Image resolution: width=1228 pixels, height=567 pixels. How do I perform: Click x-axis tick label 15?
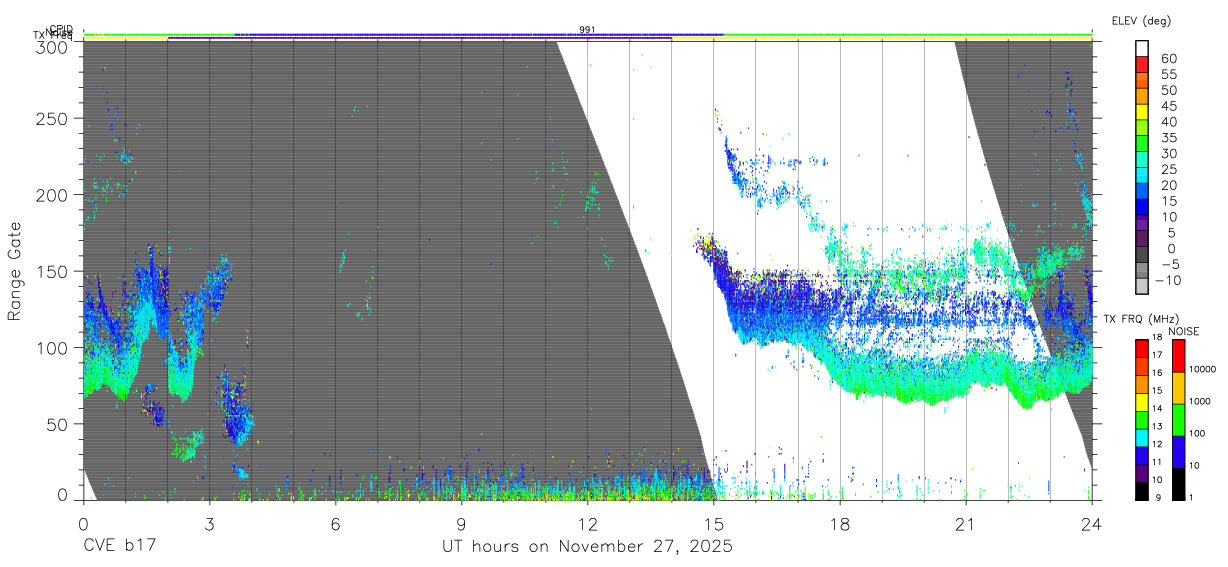point(714,524)
